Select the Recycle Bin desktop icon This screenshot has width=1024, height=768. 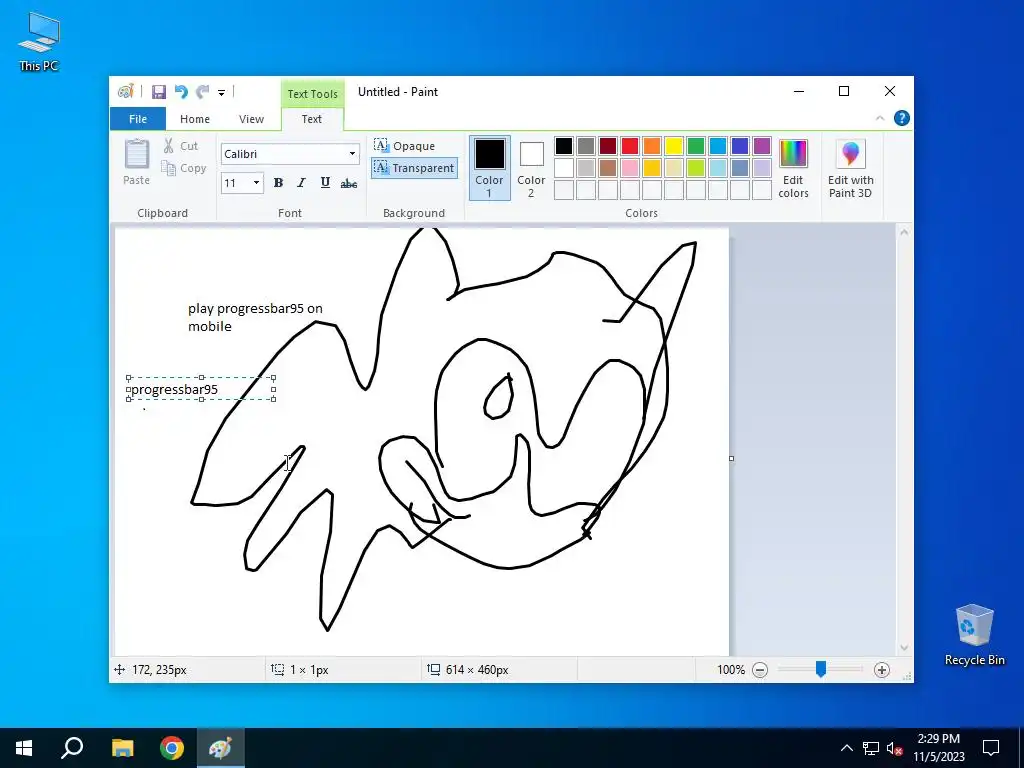pos(974,635)
